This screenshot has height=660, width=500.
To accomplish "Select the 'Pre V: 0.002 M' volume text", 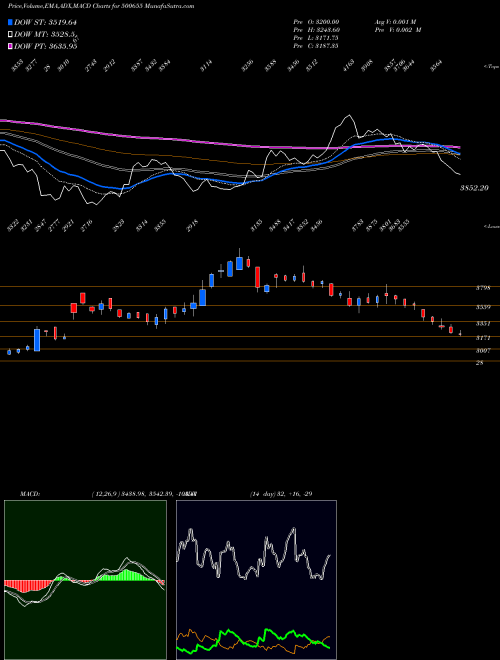I will [398, 30].
